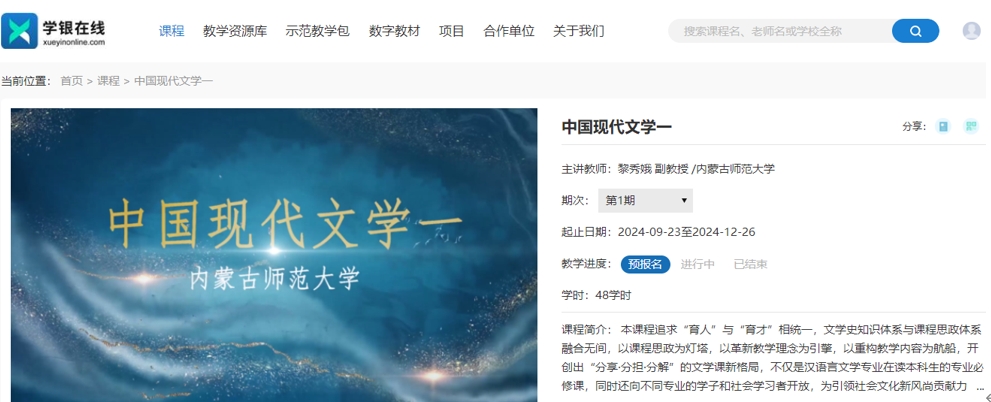Open the user avatar profile icon
The height and width of the screenshot is (402, 991).
[971, 30]
